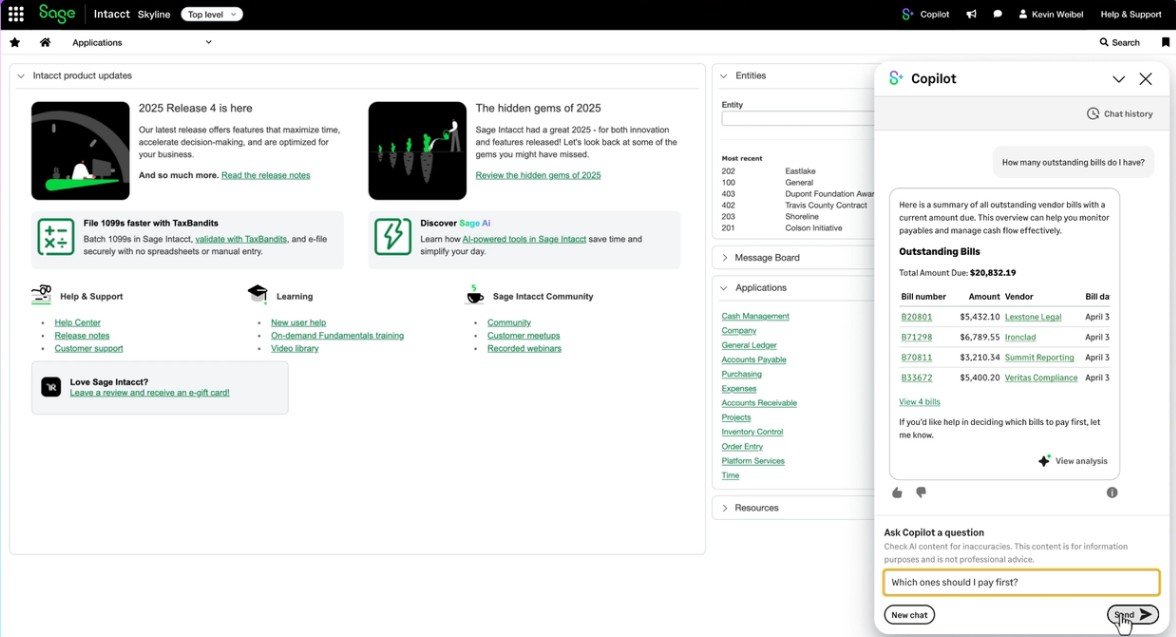Open the Accounts Payable application
Image resolution: width=1176 pixels, height=637 pixels.
(754, 360)
